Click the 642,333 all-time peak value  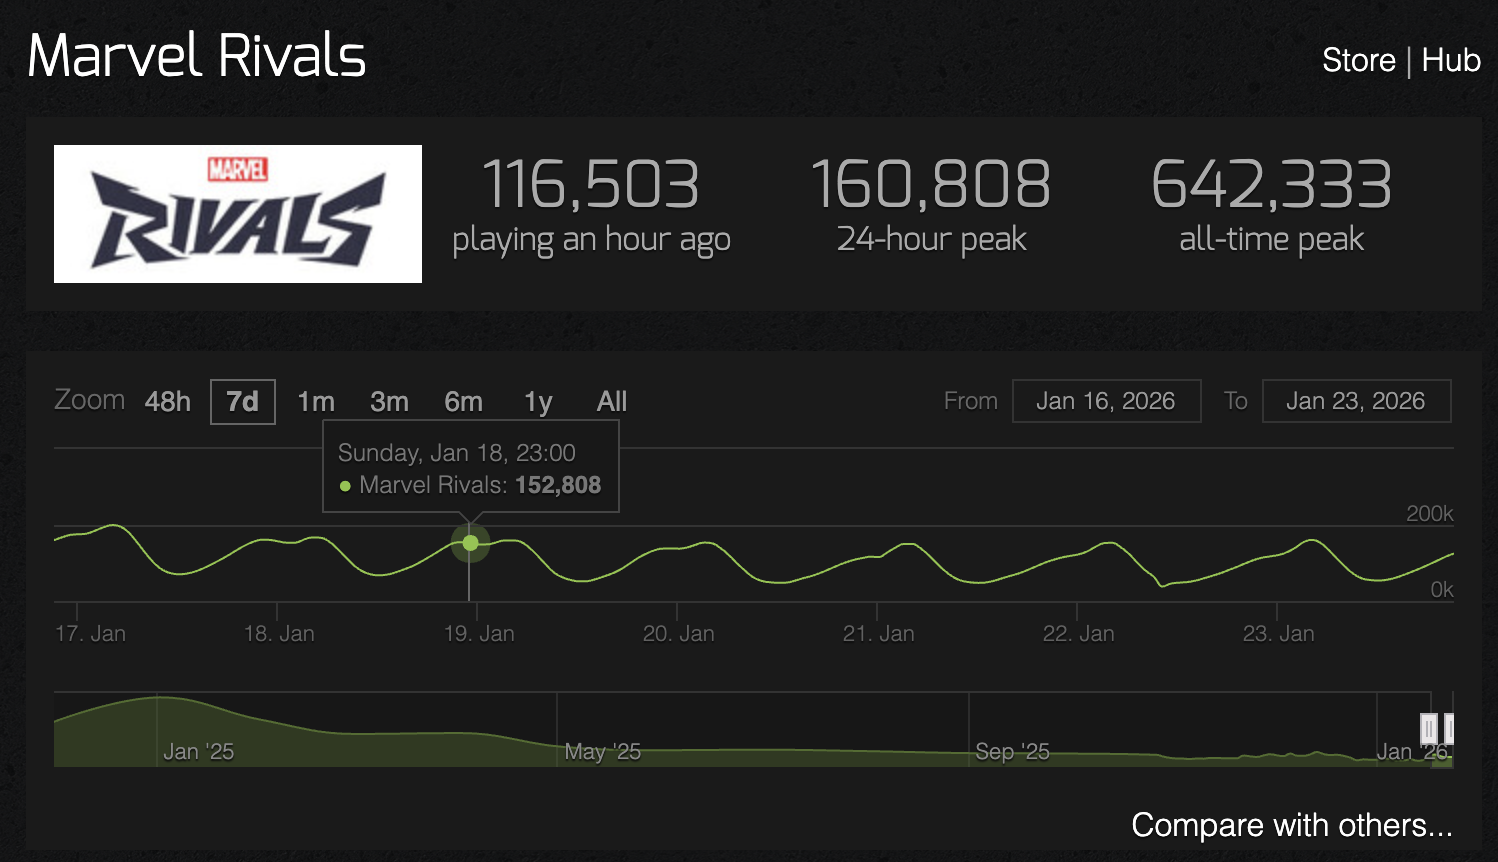click(x=1272, y=185)
